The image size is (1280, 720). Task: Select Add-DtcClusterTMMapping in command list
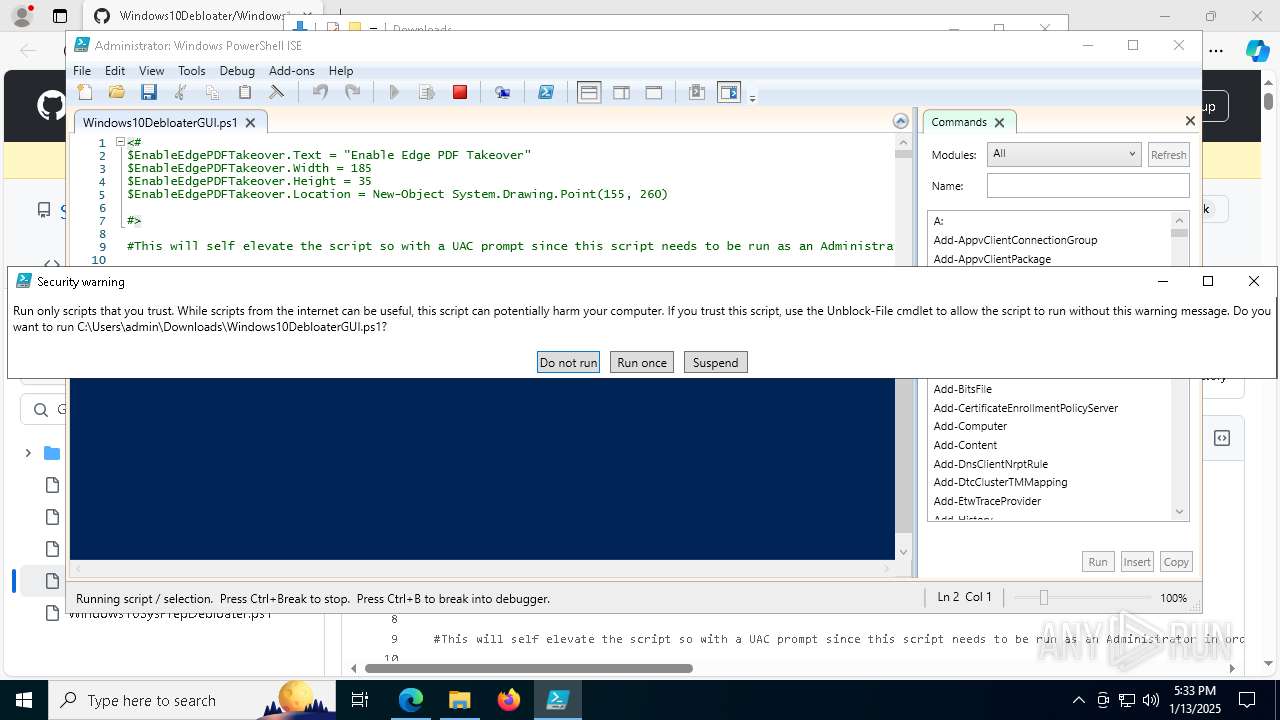tap(1000, 482)
